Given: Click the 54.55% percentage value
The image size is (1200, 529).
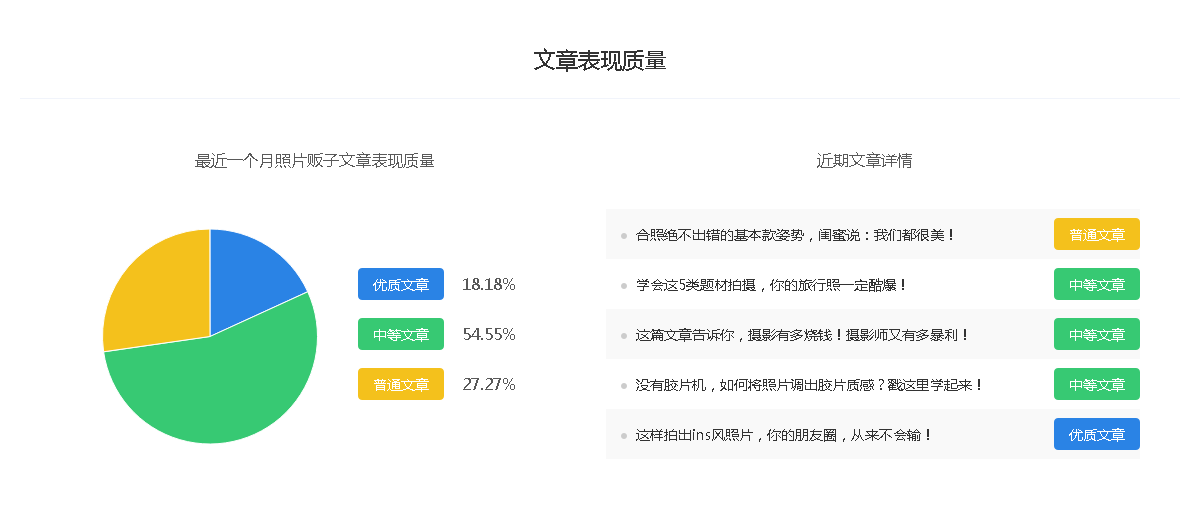Looking at the screenshot, I should pyautogui.click(x=489, y=335).
